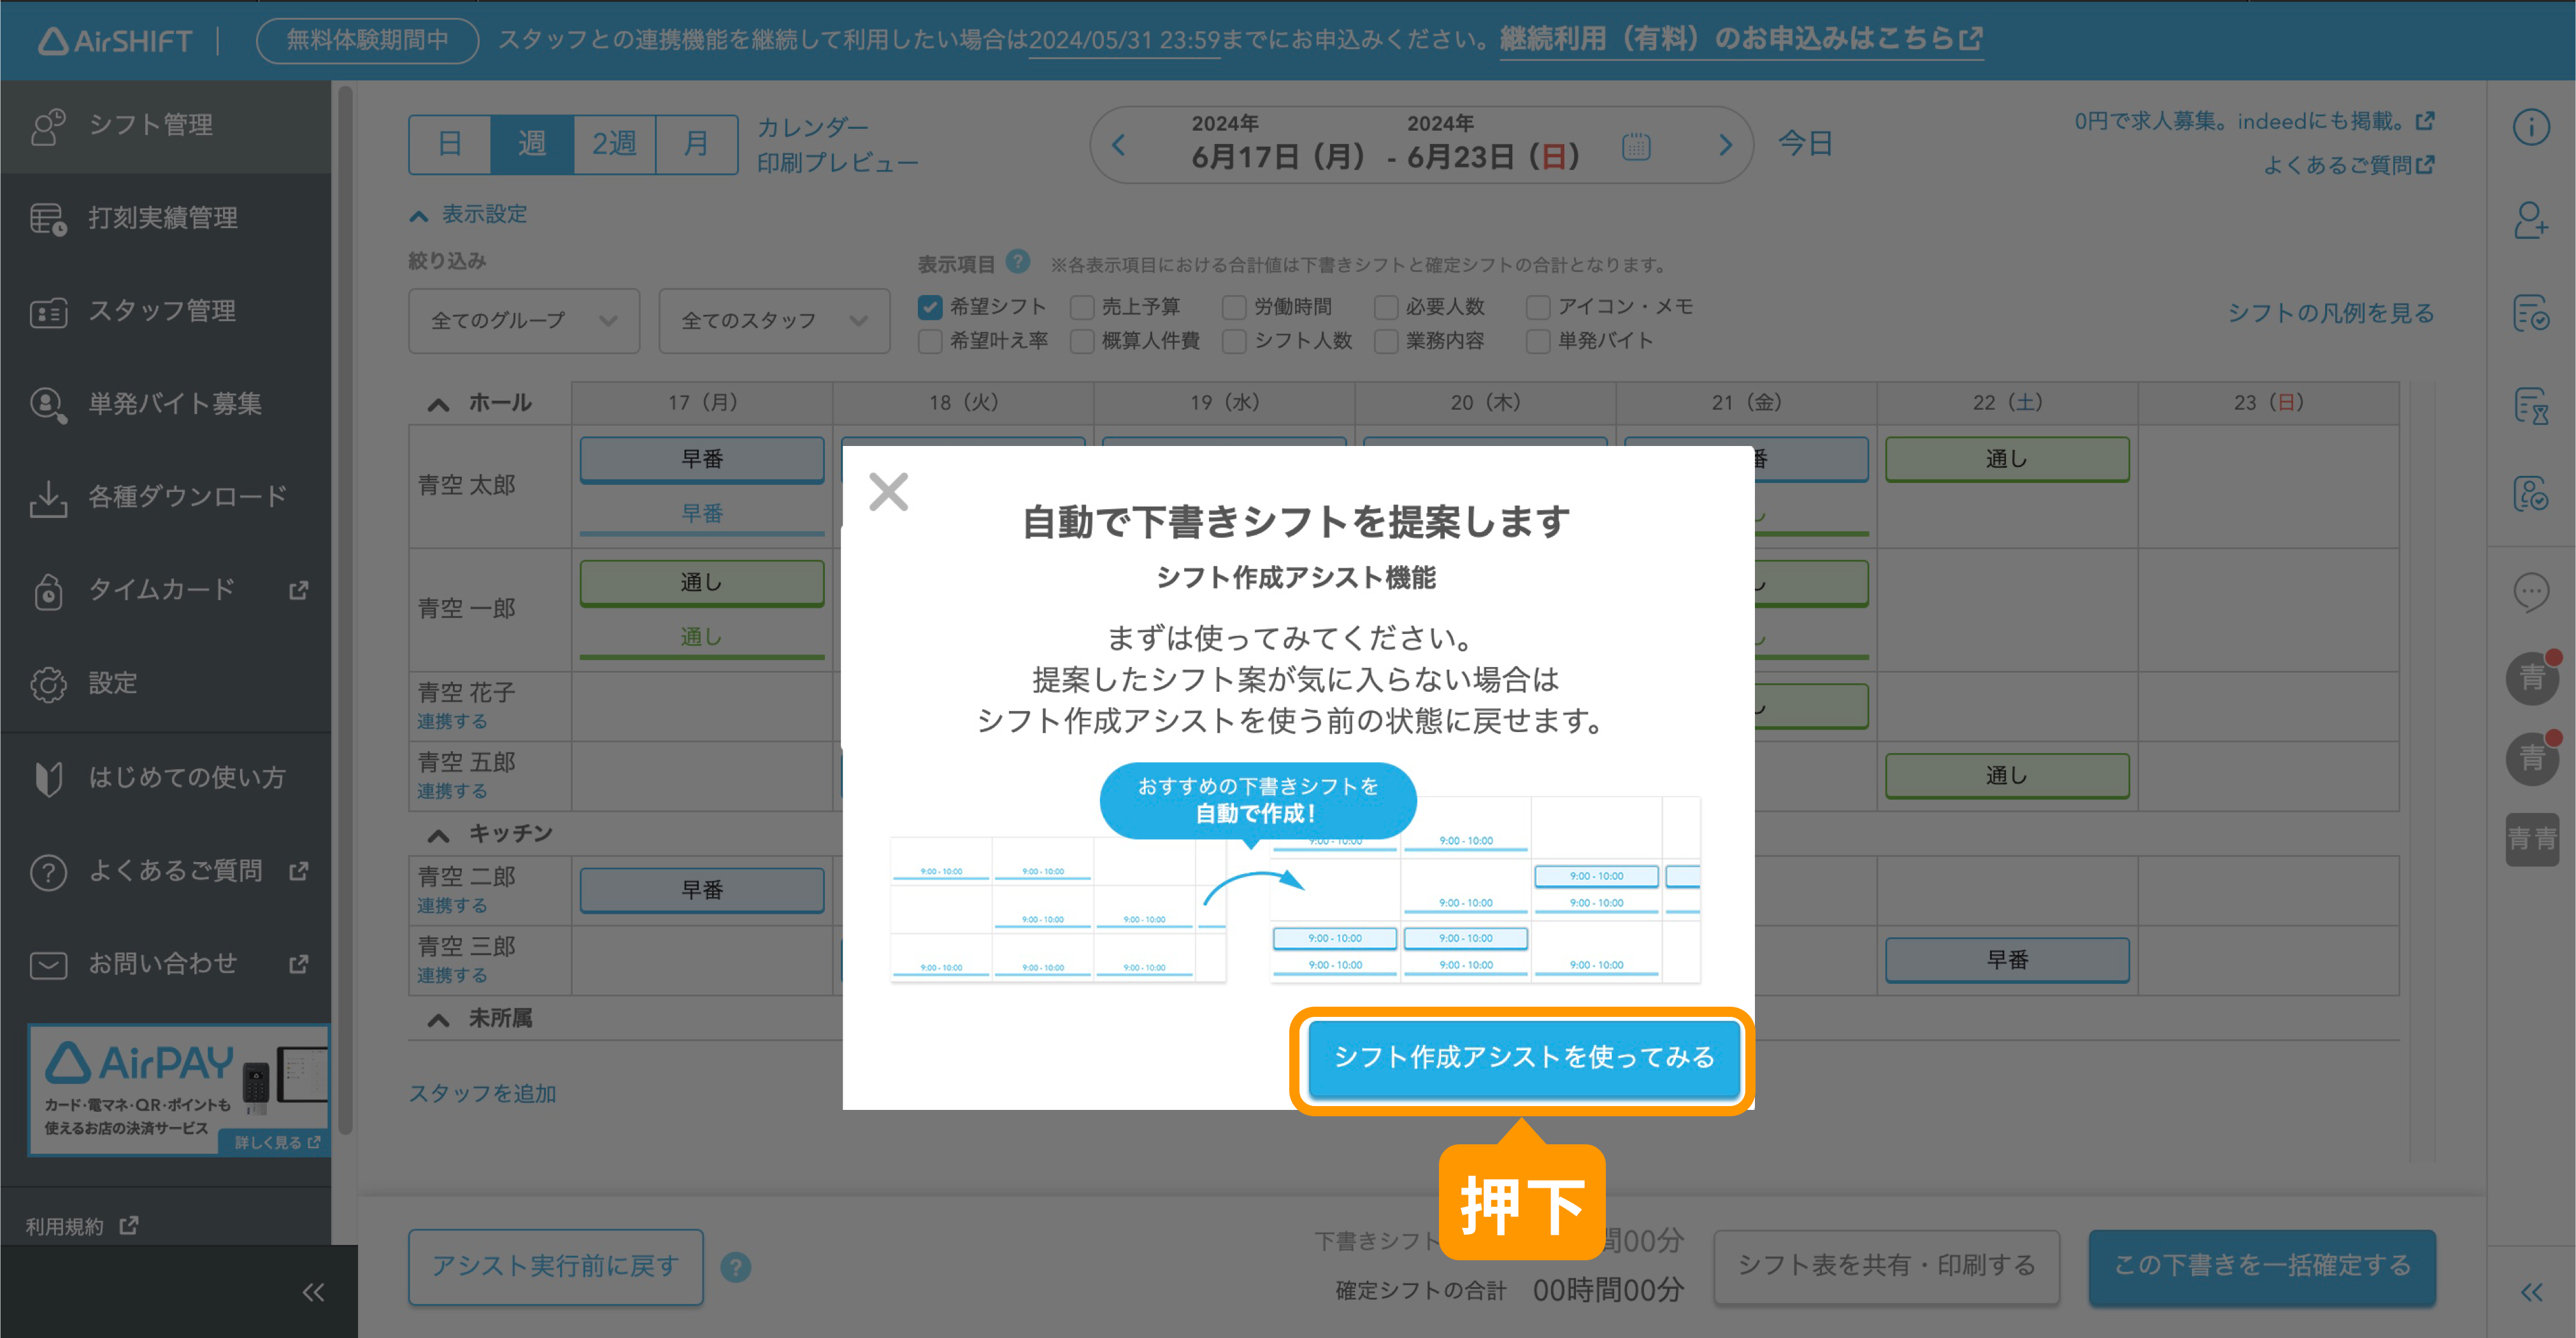Check 必要人数 checkbox
This screenshot has width=2576, height=1338.
(x=1386, y=307)
